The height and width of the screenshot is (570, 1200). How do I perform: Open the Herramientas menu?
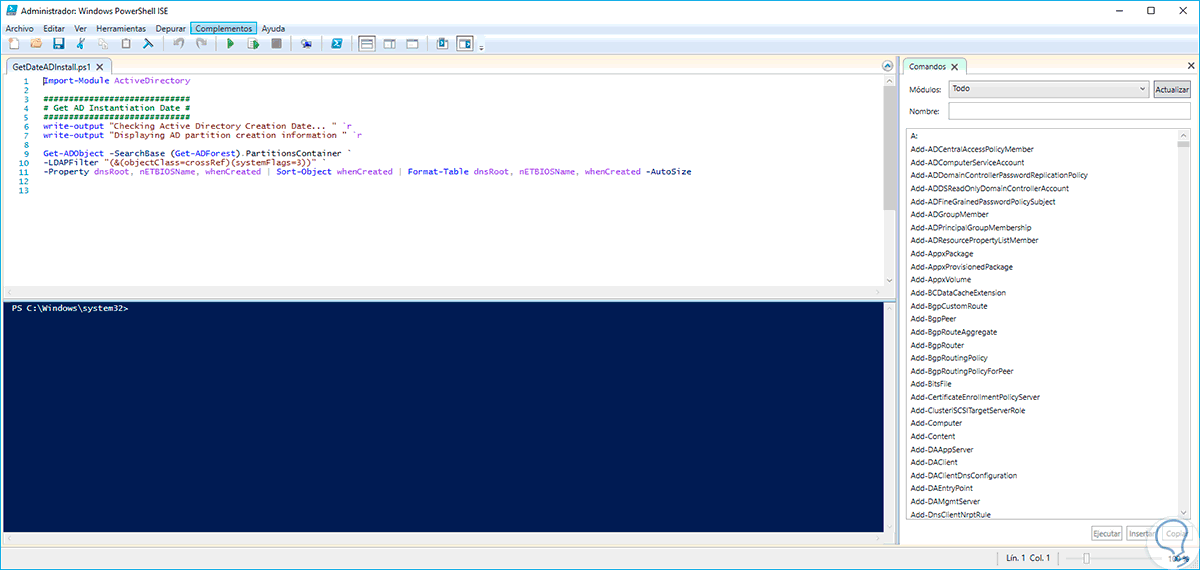tap(121, 28)
